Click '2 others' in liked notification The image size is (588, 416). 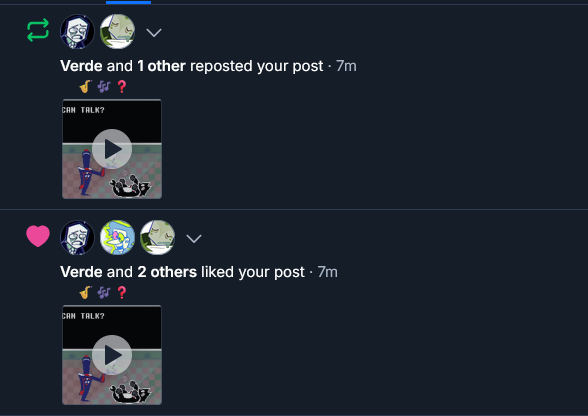[167, 272]
